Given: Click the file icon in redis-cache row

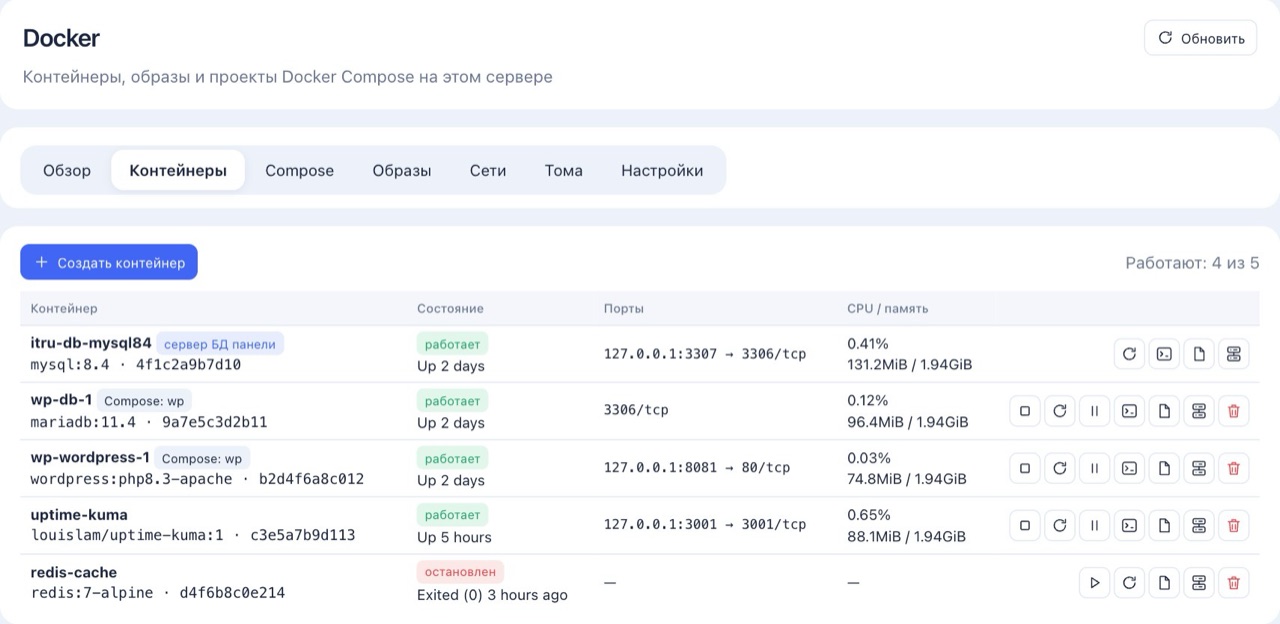Looking at the screenshot, I should click(x=1164, y=582).
